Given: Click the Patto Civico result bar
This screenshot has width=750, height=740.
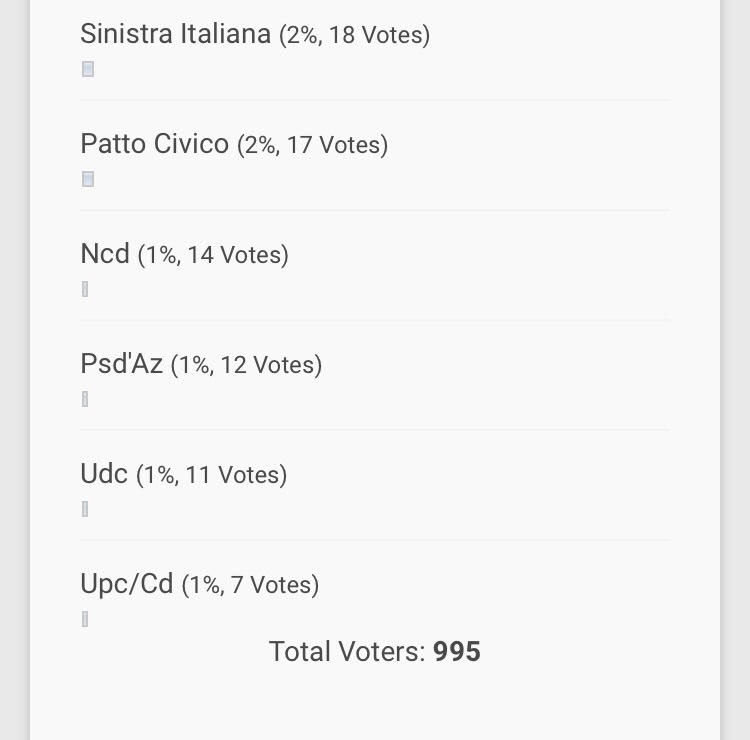Looking at the screenshot, I should [x=88, y=180].
